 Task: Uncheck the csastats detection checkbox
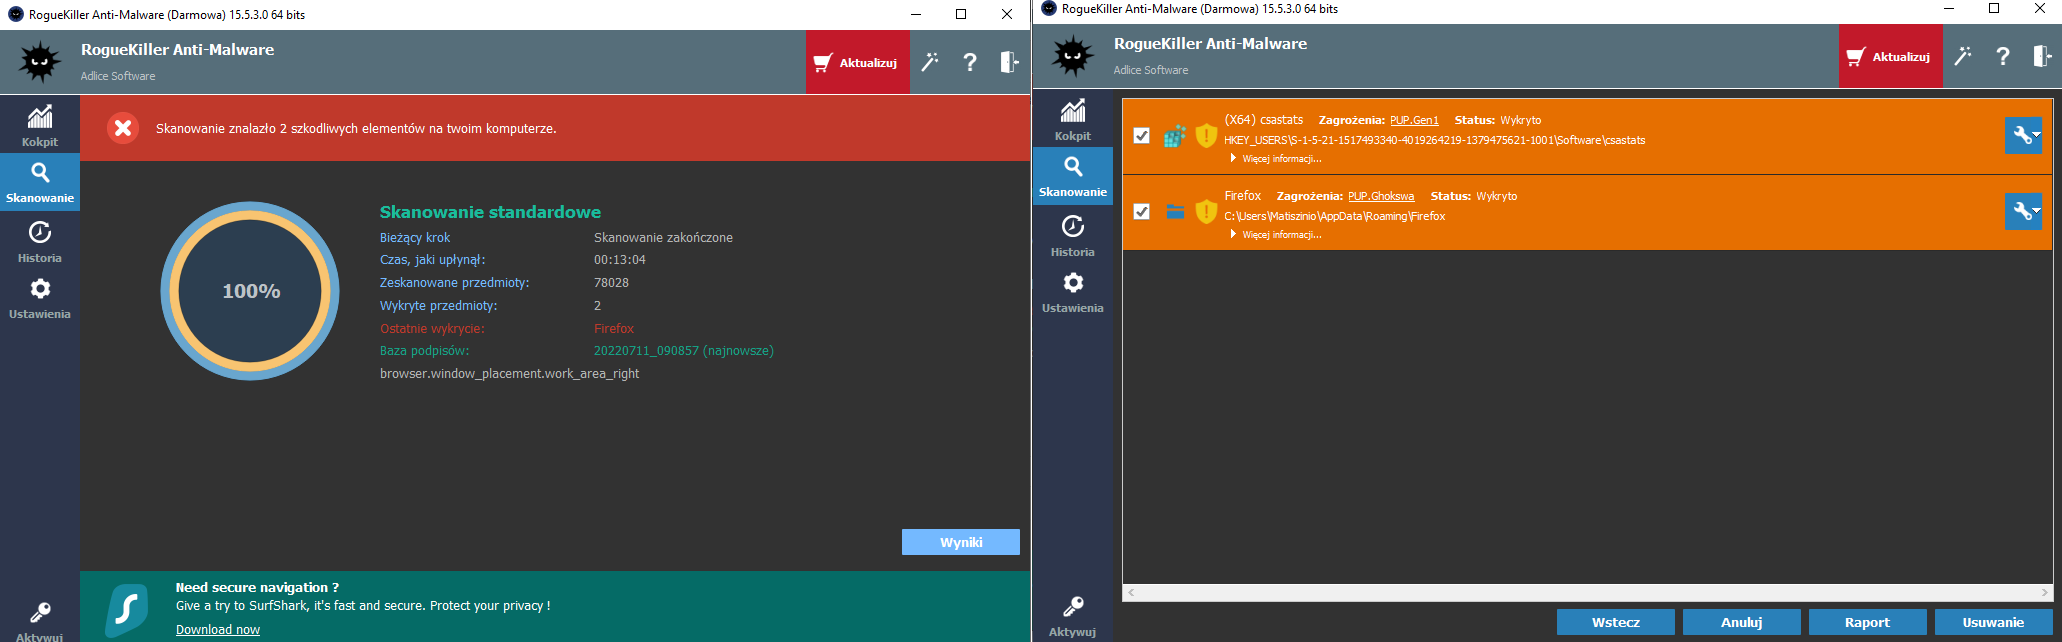pyautogui.click(x=1141, y=136)
